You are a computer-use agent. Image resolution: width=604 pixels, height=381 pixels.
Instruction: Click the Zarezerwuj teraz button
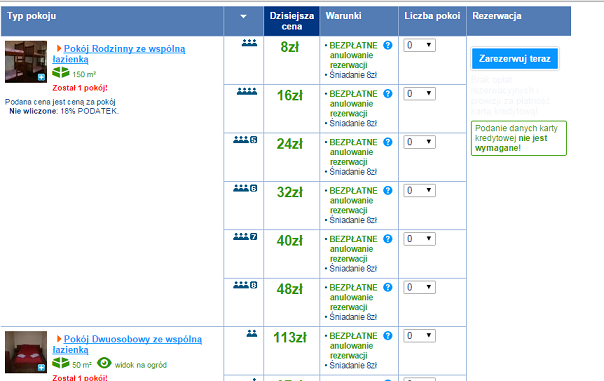[515, 59]
